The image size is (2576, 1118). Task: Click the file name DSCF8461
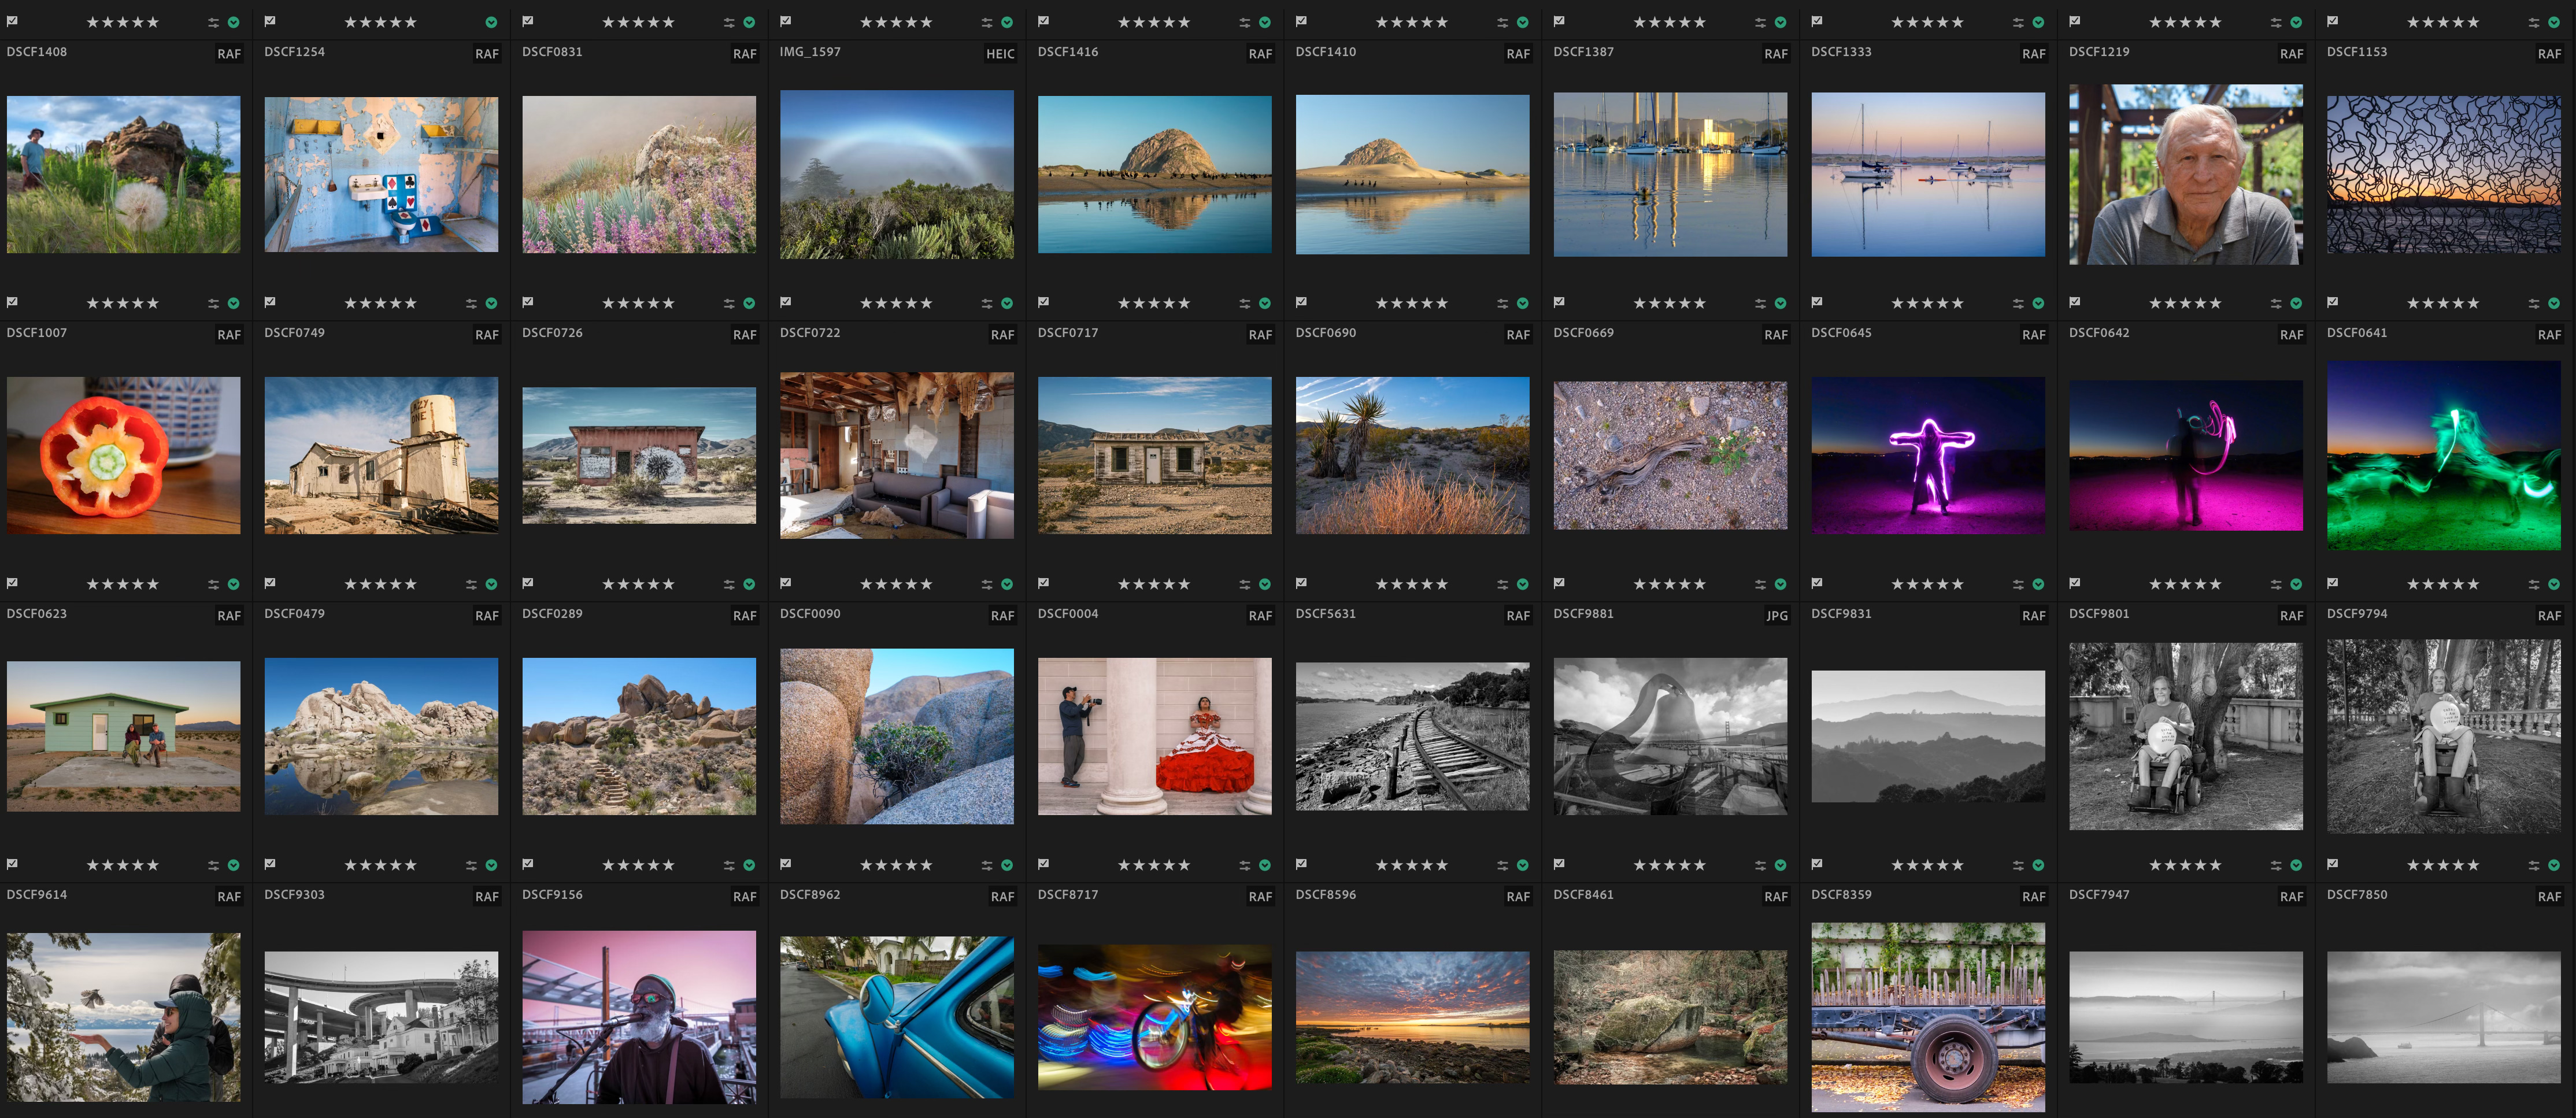click(x=1583, y=895)
